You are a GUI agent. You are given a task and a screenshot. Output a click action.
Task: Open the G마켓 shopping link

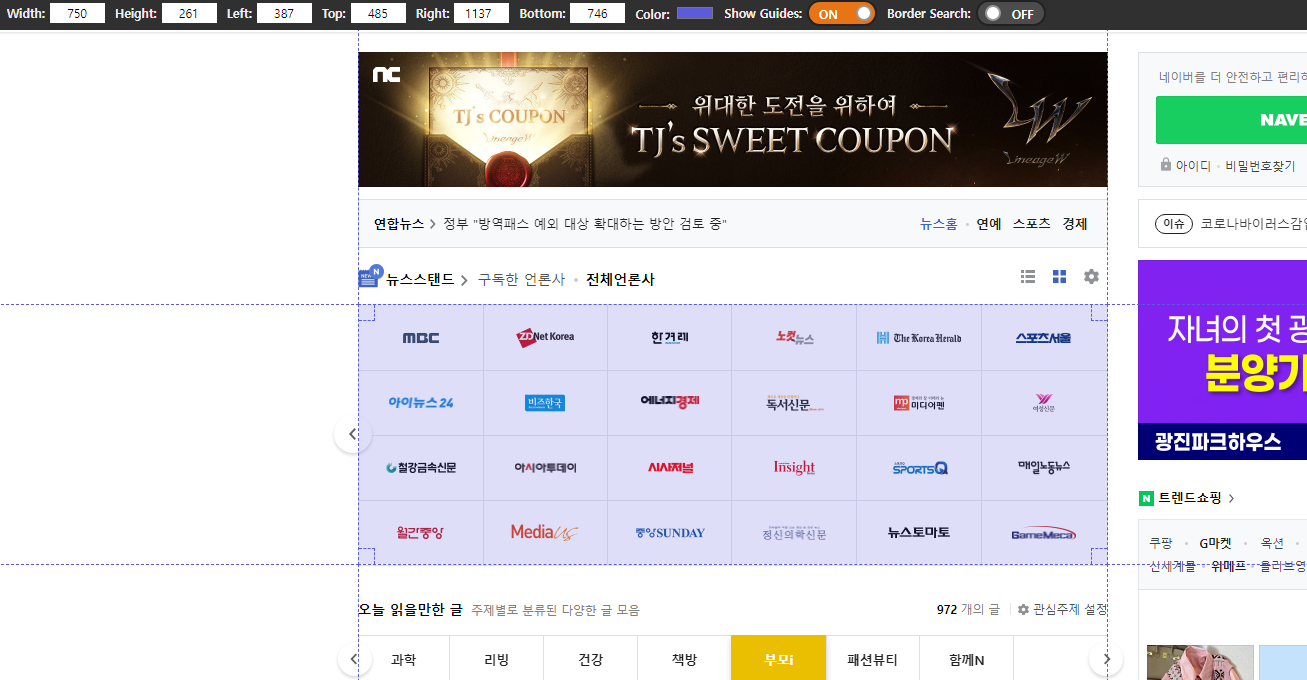pyautogui.click(x=1215, y=544)
